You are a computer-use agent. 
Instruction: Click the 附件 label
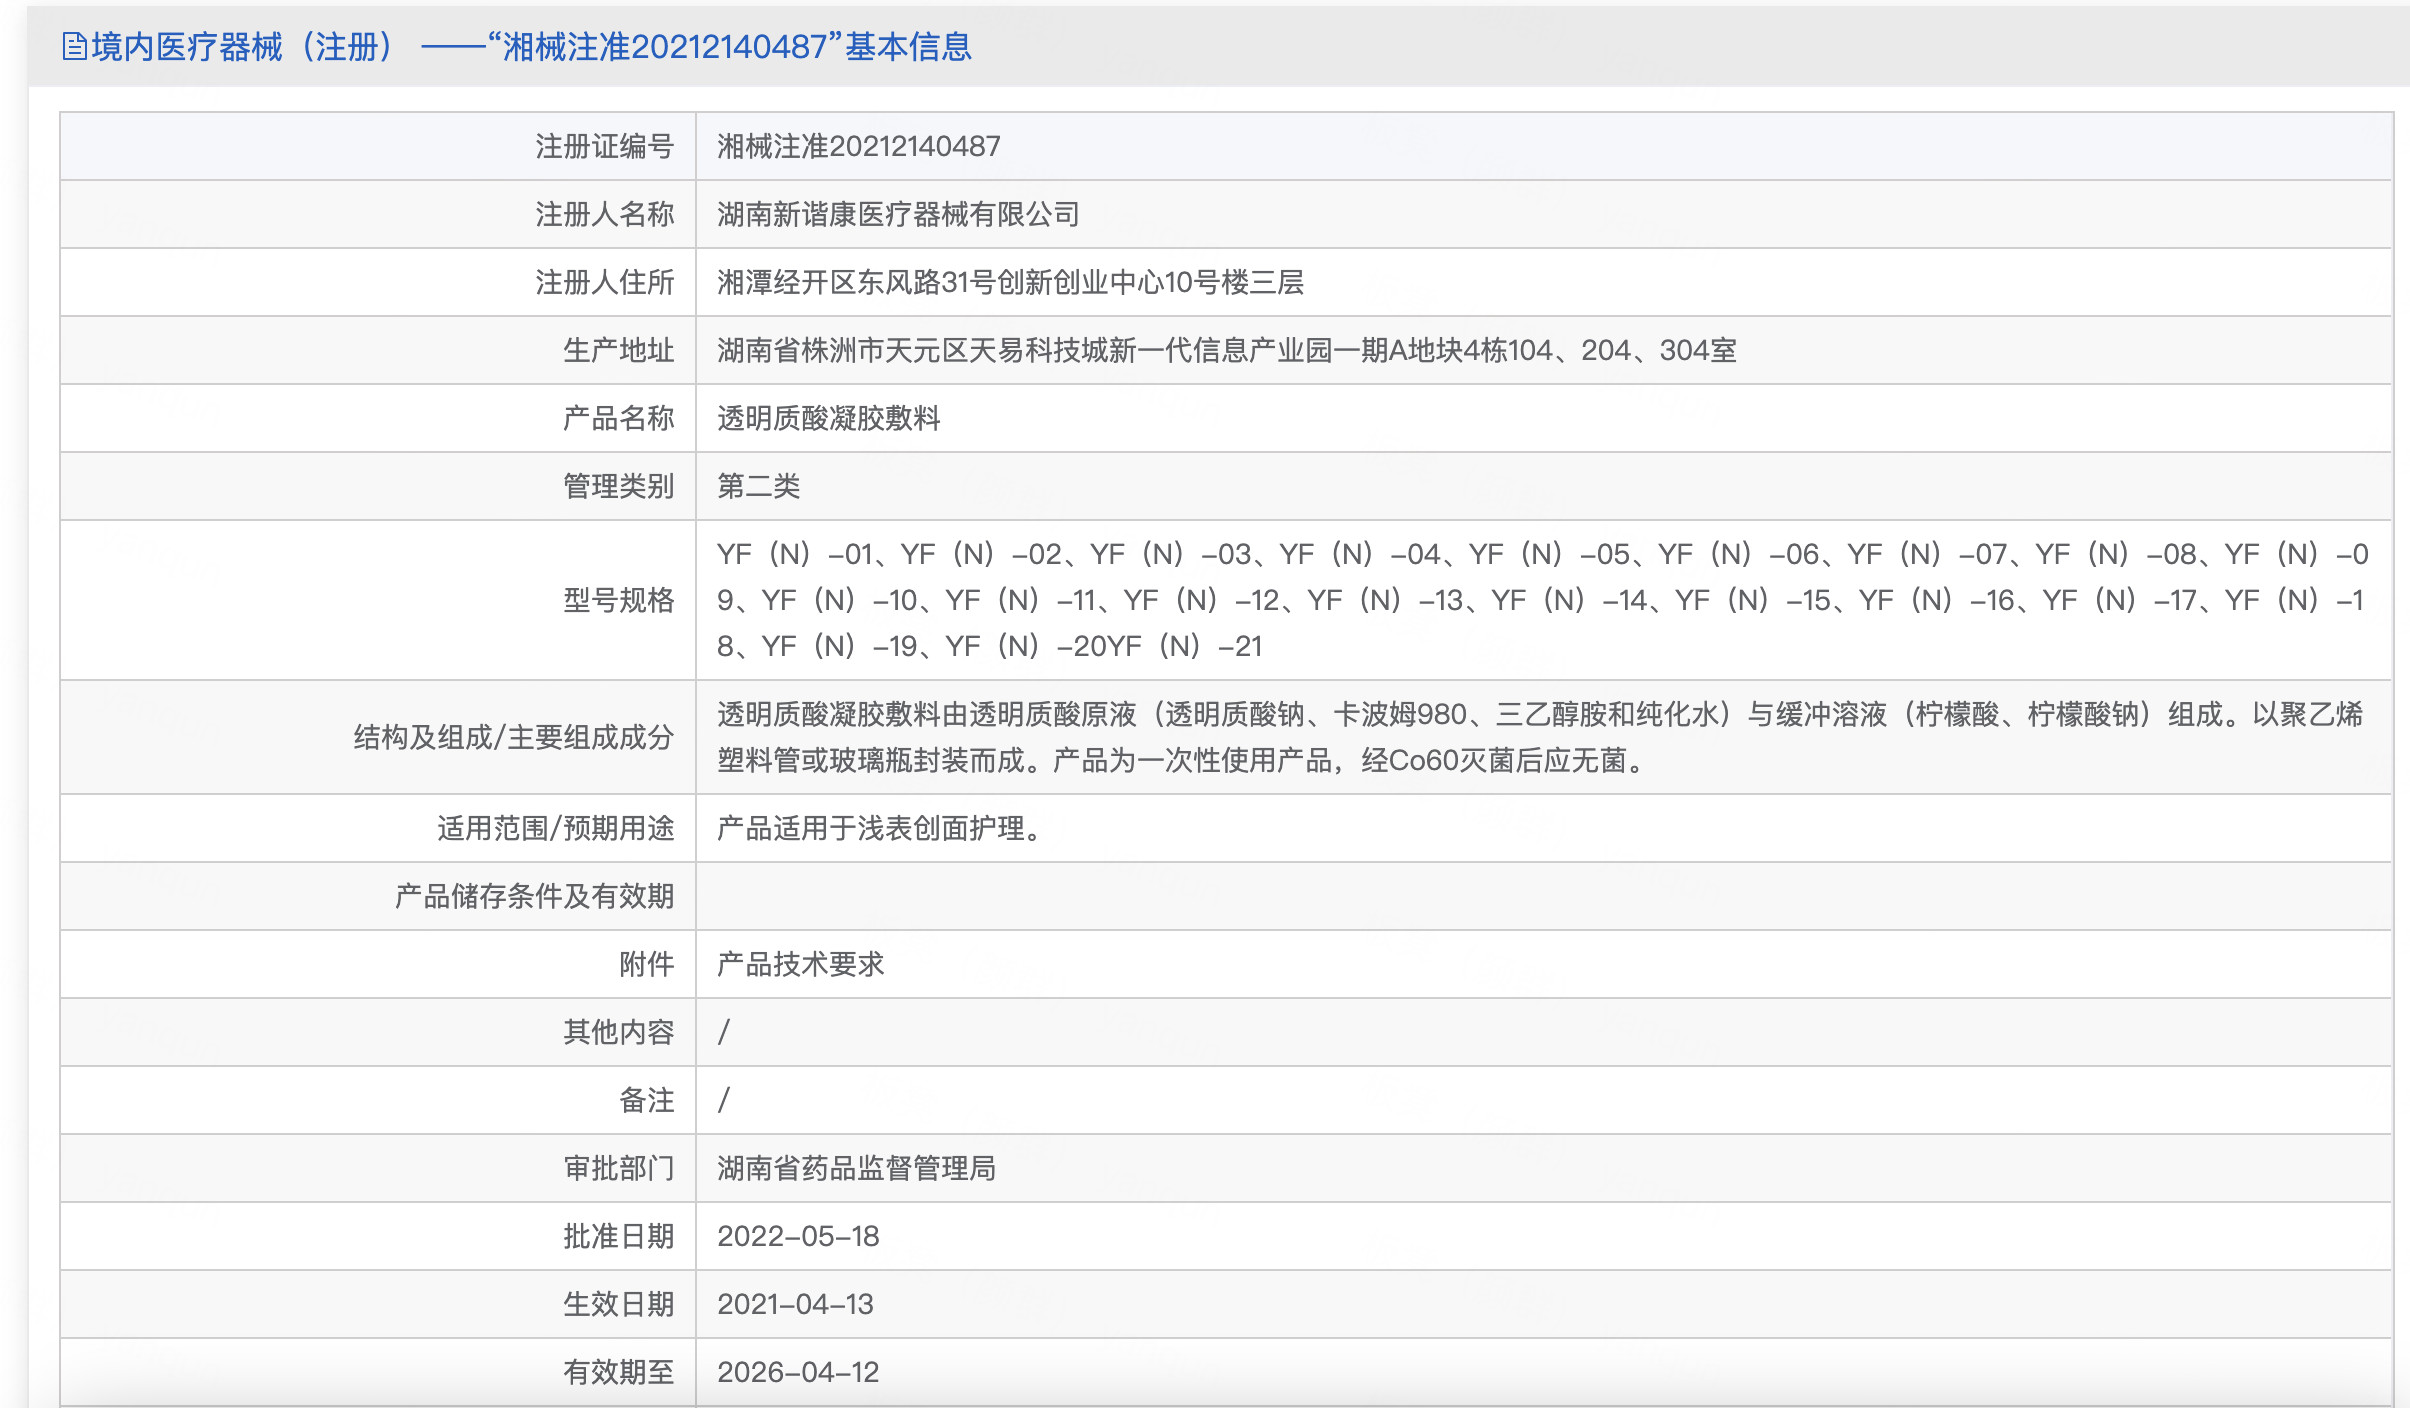tap(646, 964)
